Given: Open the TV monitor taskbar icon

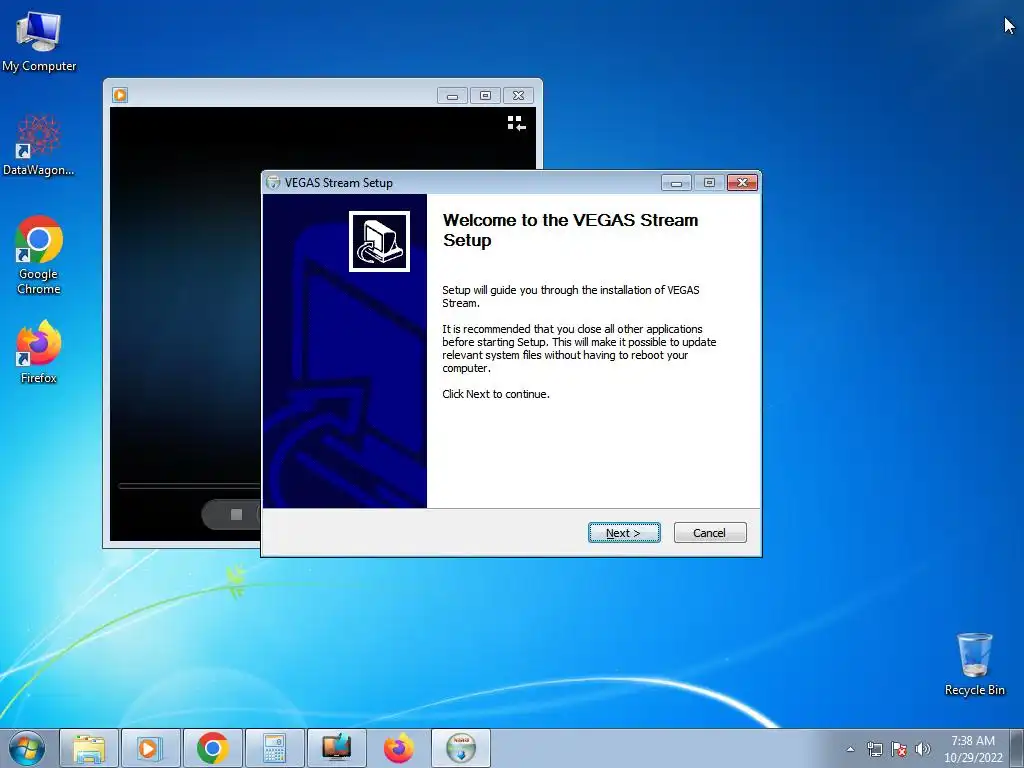Looking at the screenshot, I should pos(336,748).
